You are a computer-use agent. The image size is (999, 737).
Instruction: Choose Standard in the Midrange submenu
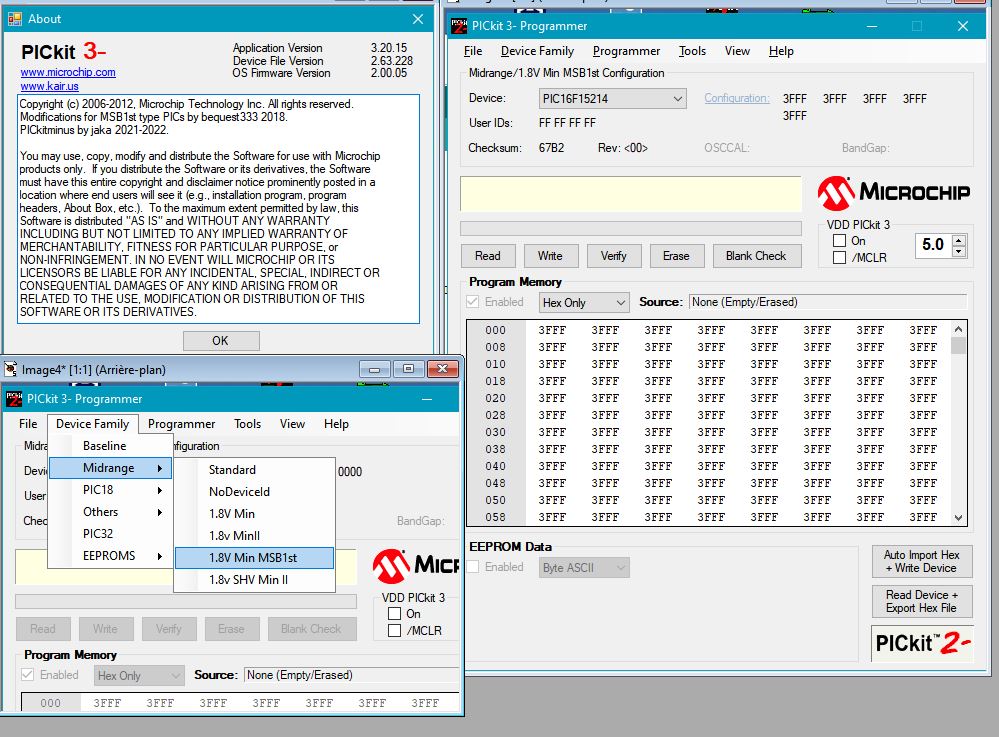(254, 470)
